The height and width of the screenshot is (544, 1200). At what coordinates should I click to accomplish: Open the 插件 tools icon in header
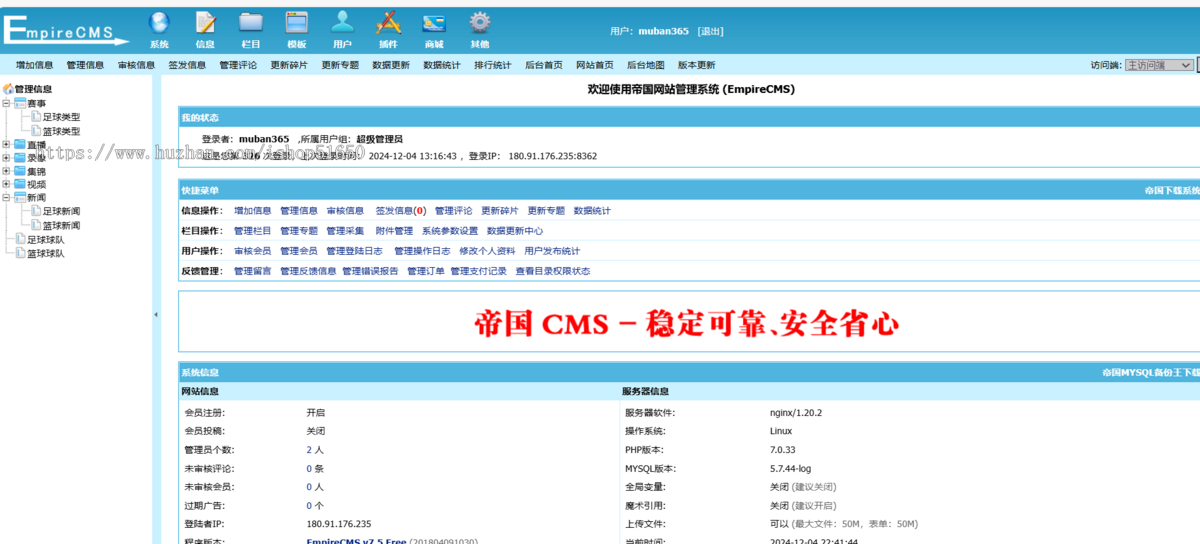pyautogui.click(x=388, y=23)
